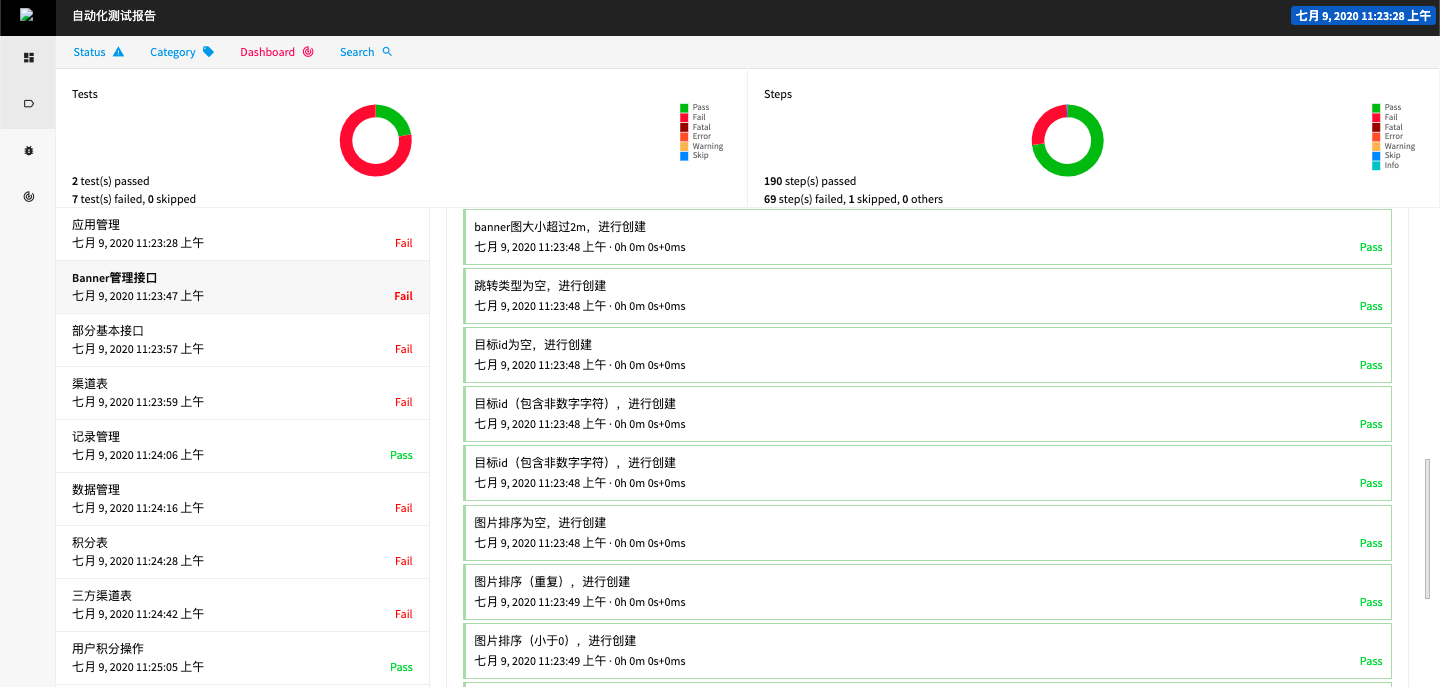Open the target spiral icon in sidebar
The width and height of the screenshot is (1440, 687).
pos(28,196)
